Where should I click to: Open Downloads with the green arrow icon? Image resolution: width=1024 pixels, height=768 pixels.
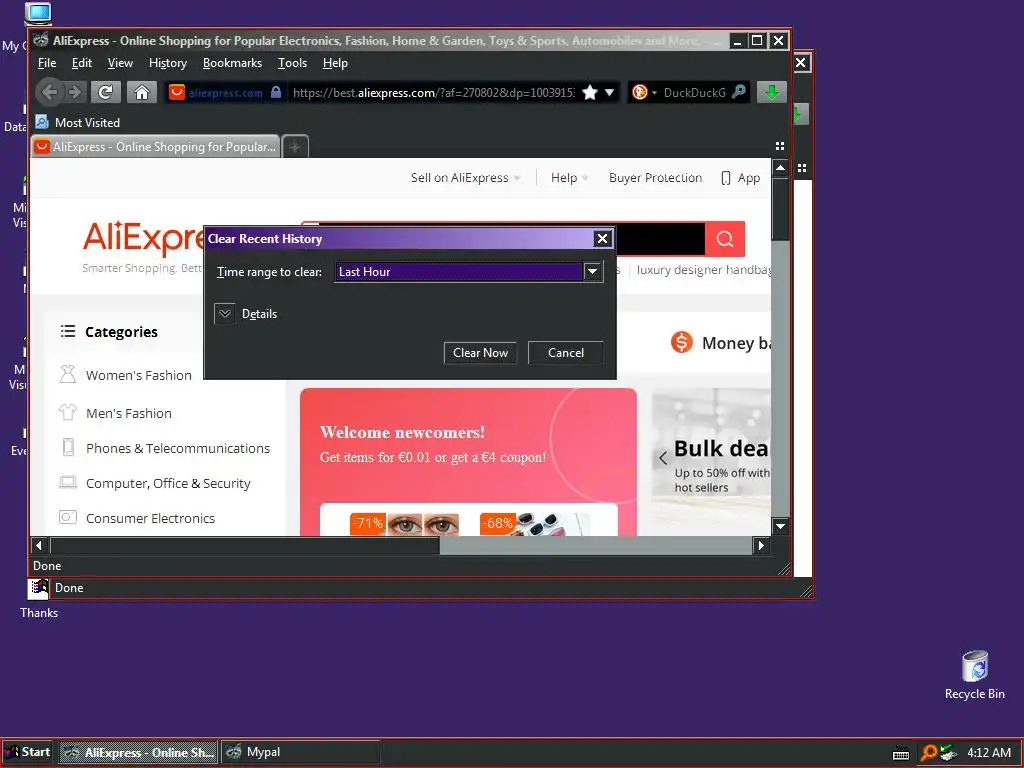click(x=771, y=92)
